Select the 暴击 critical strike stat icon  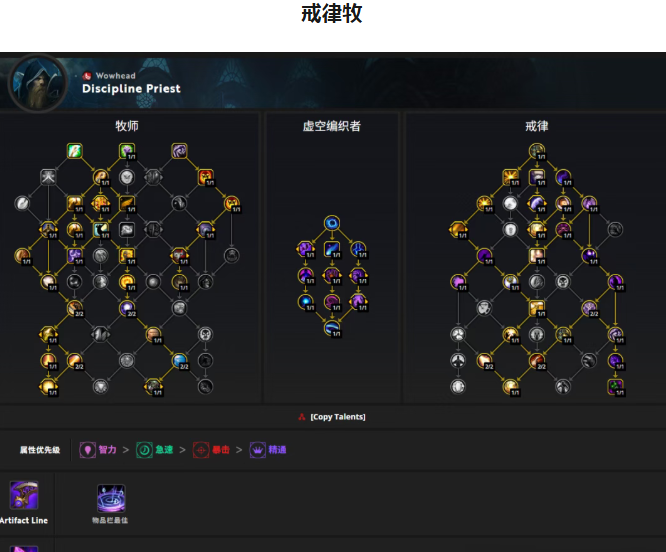pyautogui.click(x=201, y=450)
